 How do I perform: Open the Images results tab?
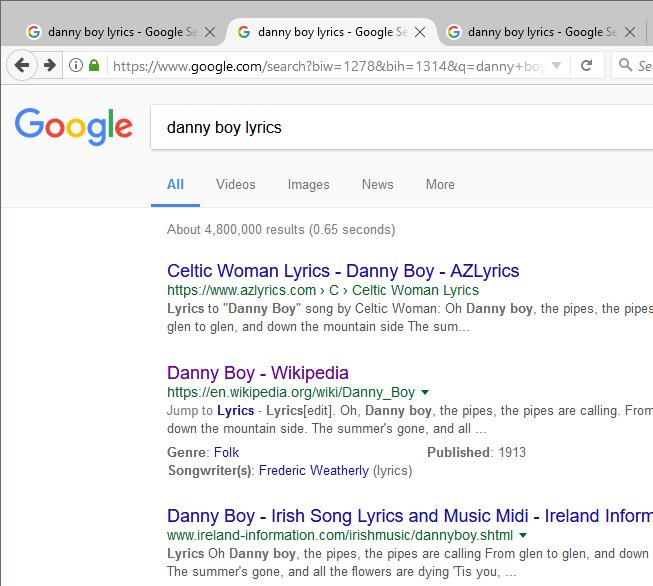click(309, 185)
